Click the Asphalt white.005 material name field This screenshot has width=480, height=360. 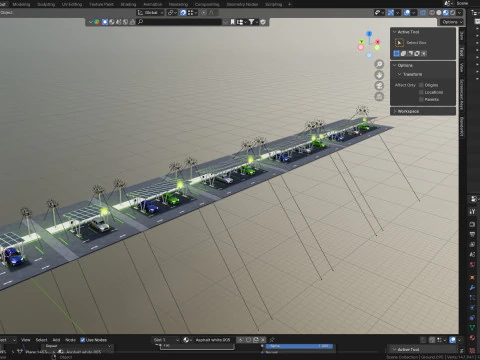213,340
